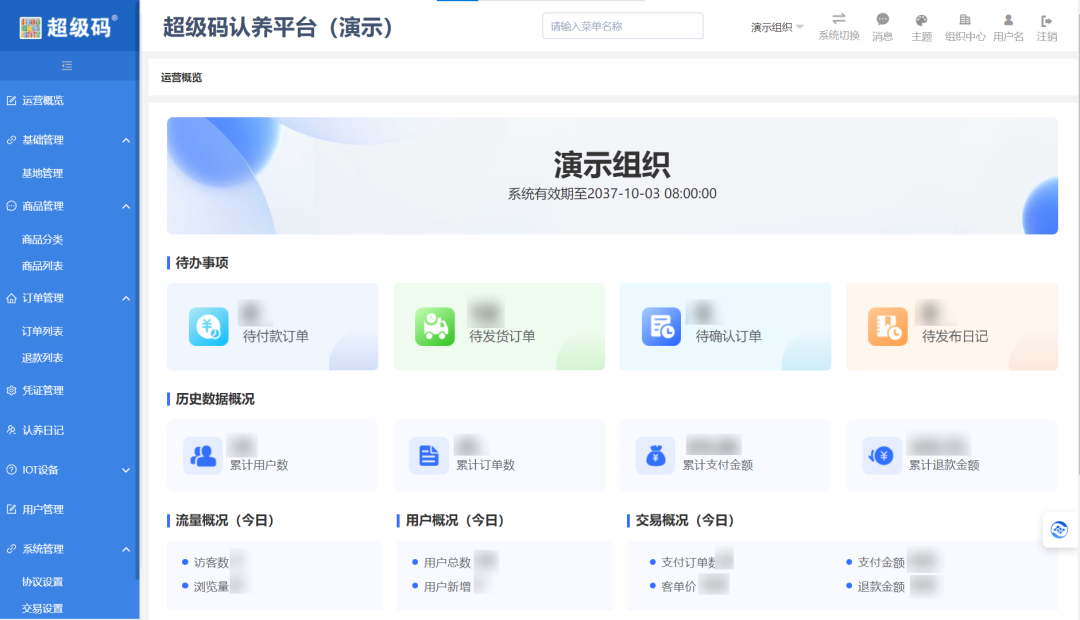Click the username profile icon
The height and width of the screenshot is (620, 1080).
coord(1008,20)
